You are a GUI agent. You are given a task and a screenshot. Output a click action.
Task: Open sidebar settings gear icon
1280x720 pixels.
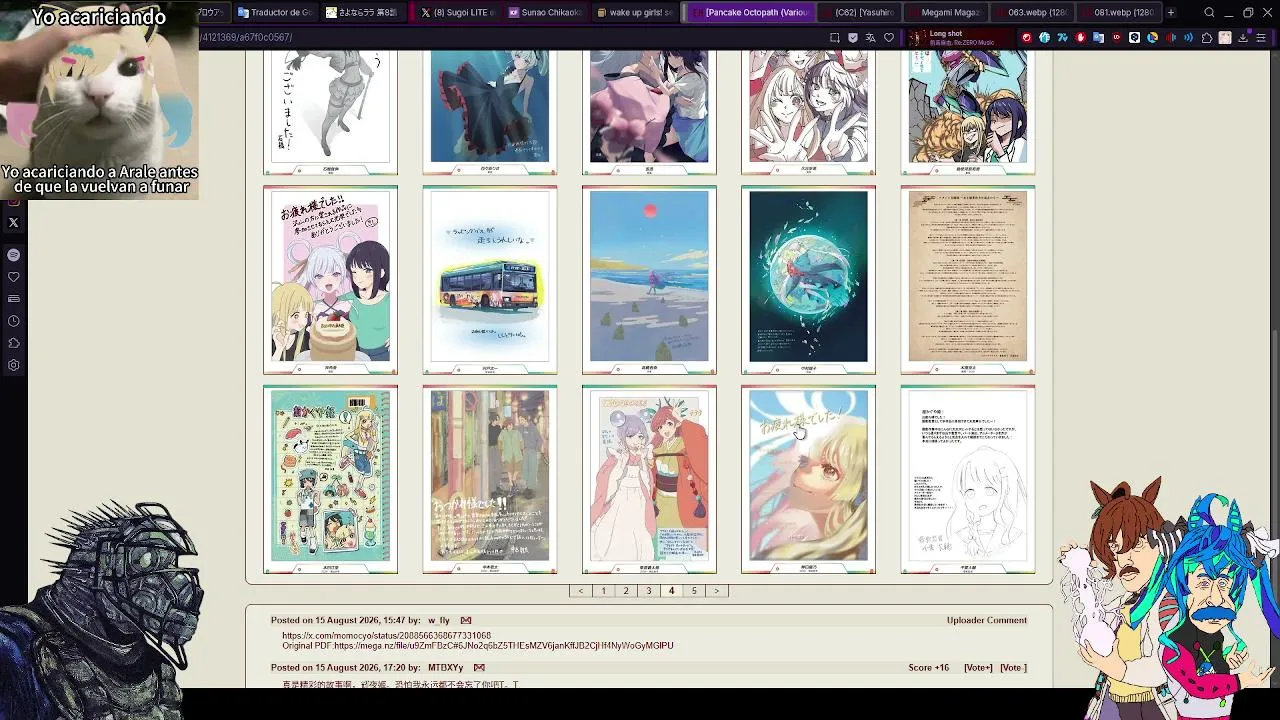pyautogui.click(x=13, y=365)
